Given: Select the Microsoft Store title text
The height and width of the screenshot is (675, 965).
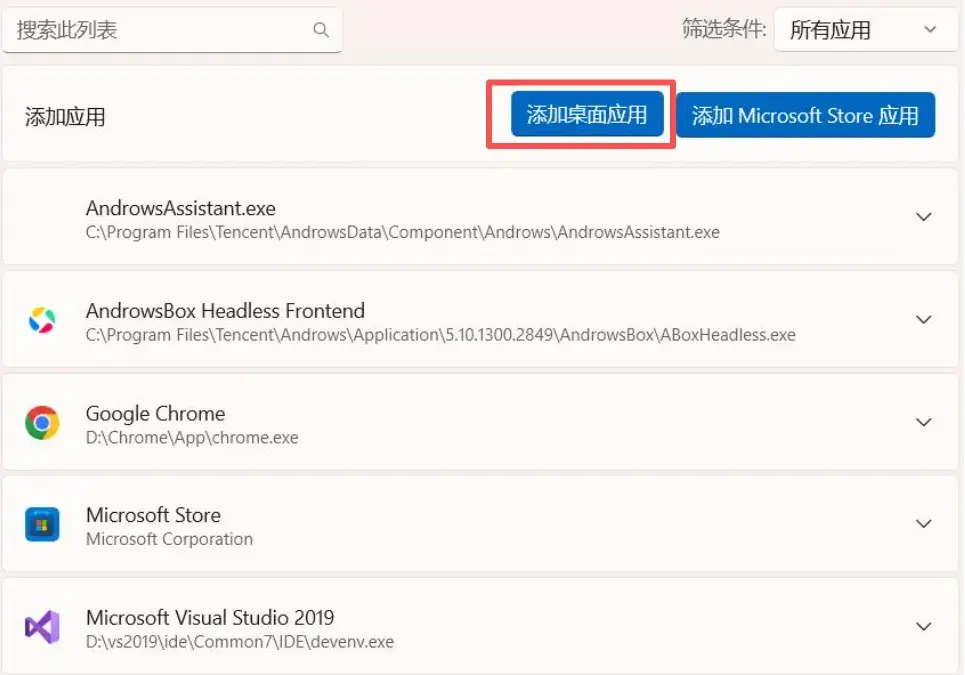Looking at the screenshot, I should (x=153, y=515).
